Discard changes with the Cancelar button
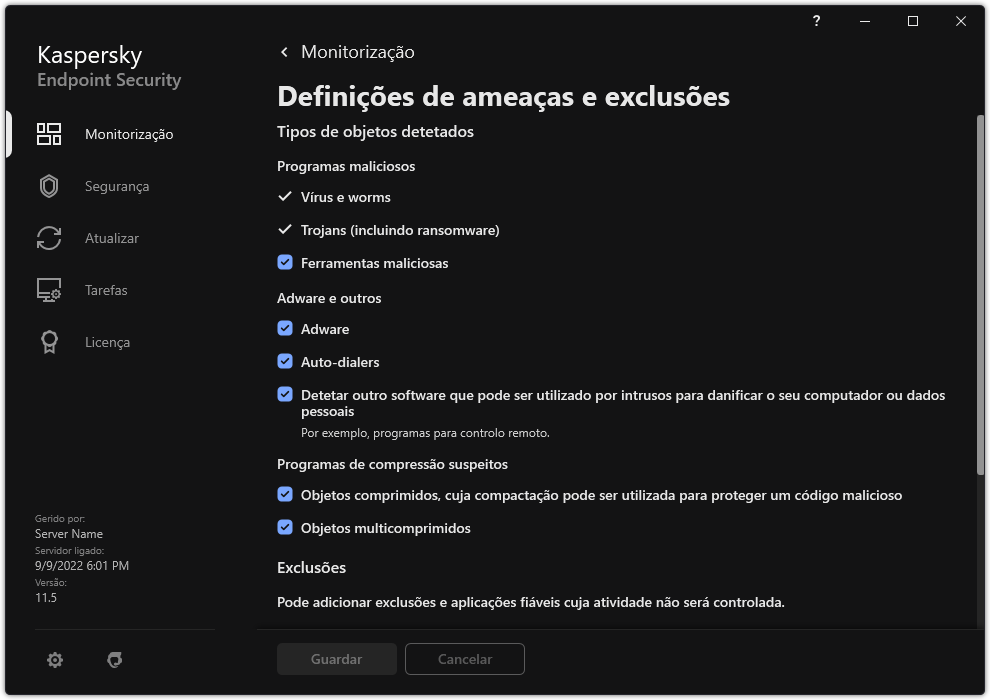 pos(464,658)
